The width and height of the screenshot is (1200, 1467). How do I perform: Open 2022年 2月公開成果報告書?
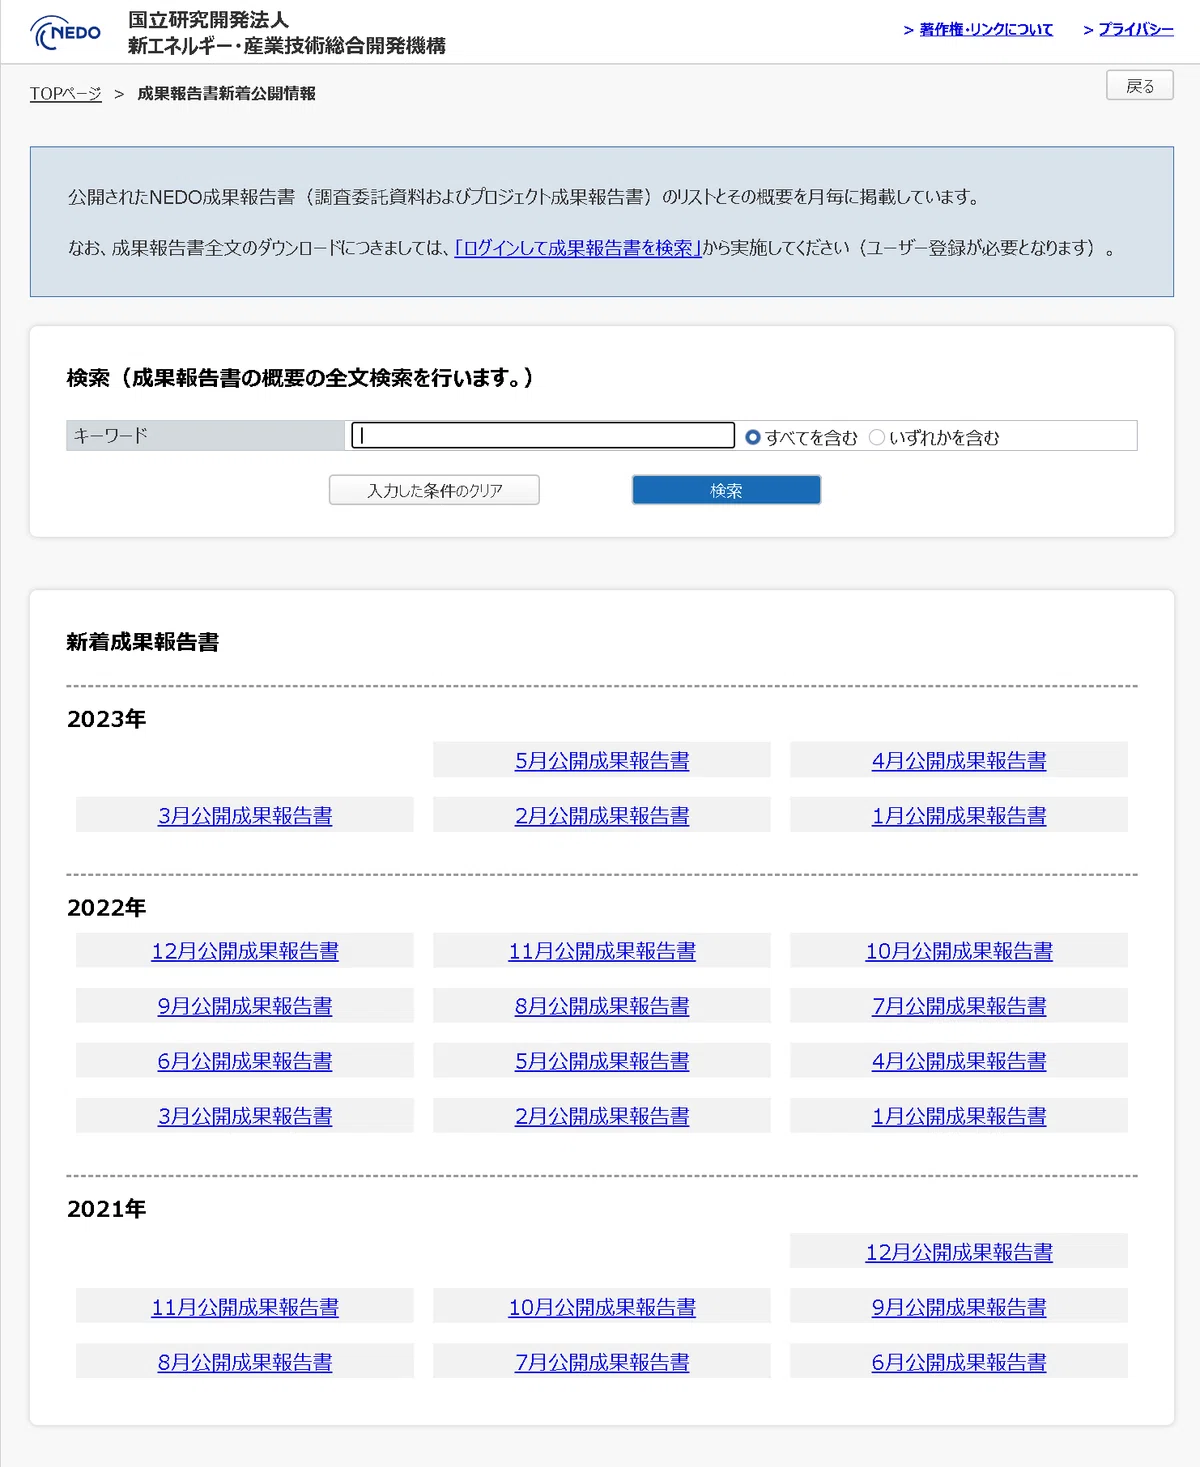click(602, 1116)
